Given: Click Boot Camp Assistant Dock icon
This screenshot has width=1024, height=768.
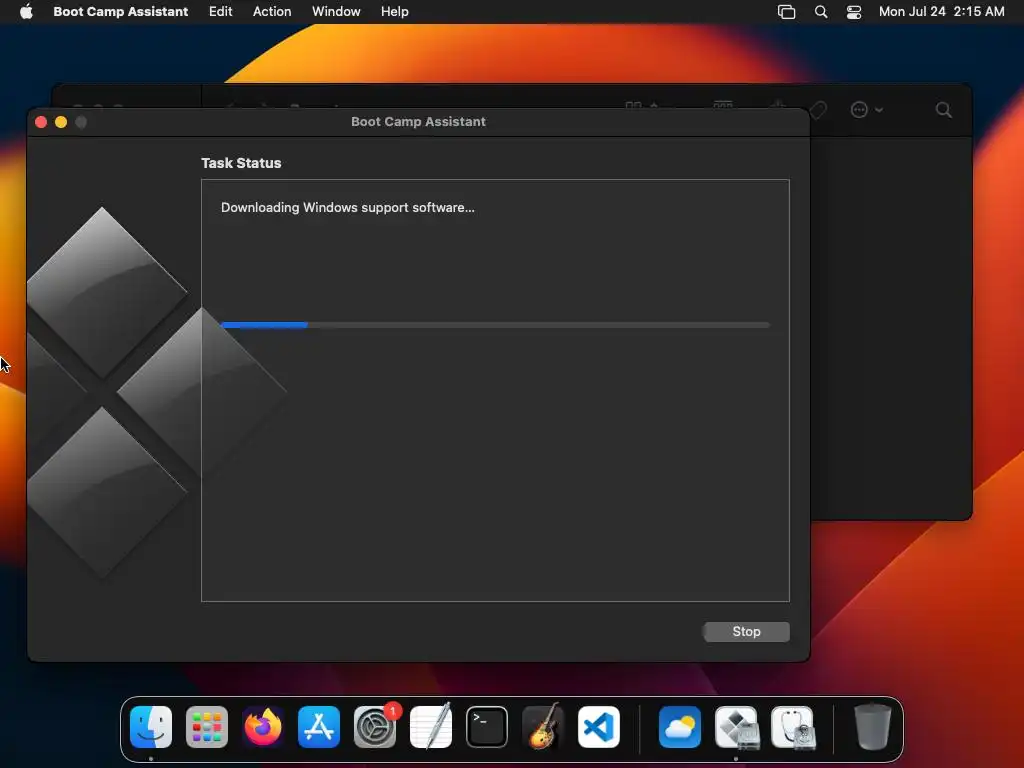Looking at the screenshot, I should click(736, 727).
